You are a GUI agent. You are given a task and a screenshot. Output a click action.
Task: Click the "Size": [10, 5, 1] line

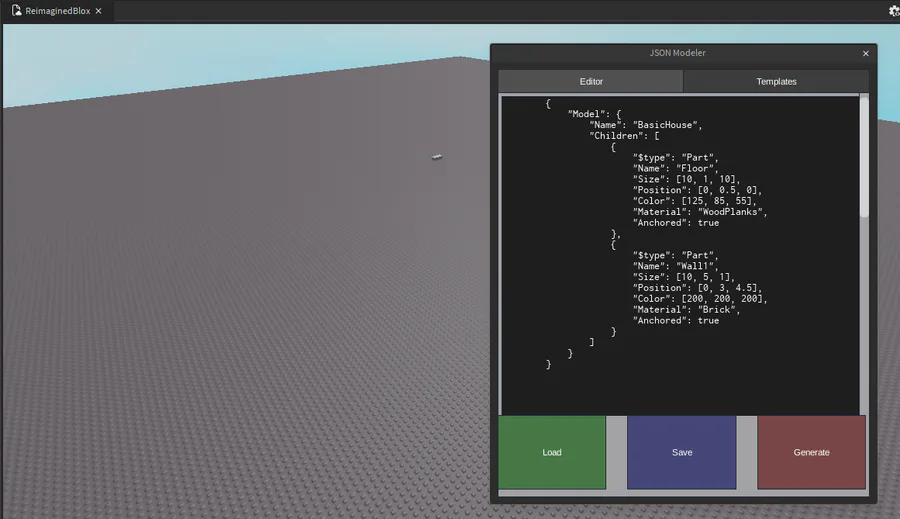684,277
